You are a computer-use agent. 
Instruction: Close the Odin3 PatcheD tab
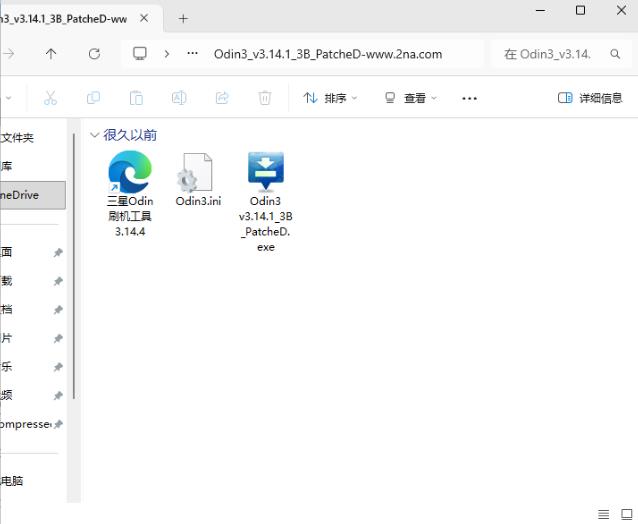(x=144, y=18)
